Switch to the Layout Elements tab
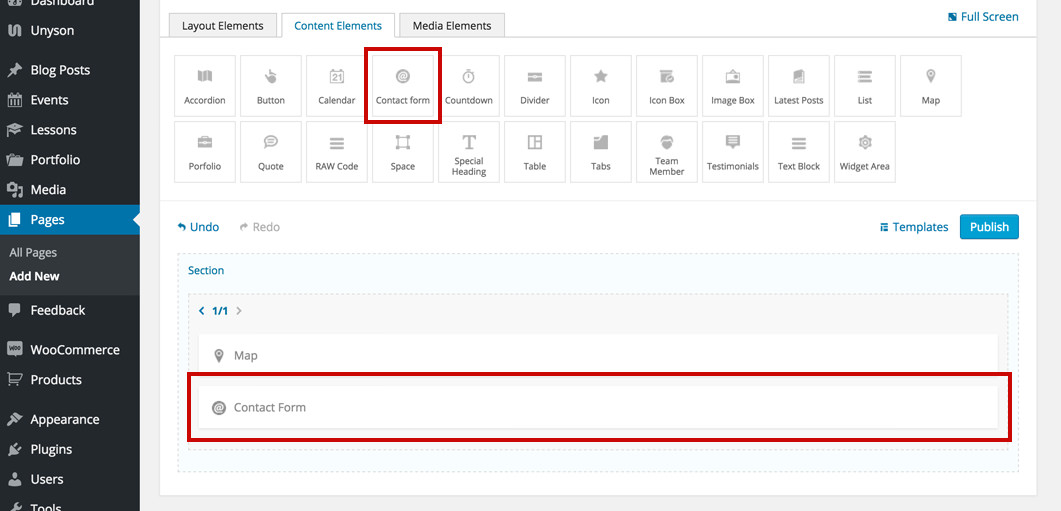 pyautogui.click(x=223, y=26)
